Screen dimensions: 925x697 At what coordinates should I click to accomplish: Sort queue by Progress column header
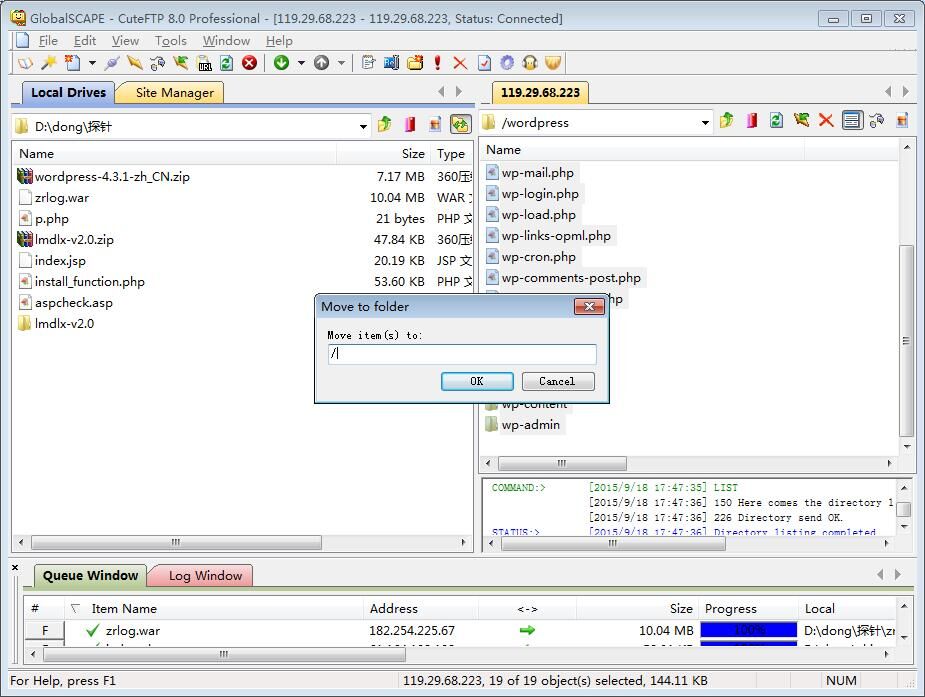(749, 609)
